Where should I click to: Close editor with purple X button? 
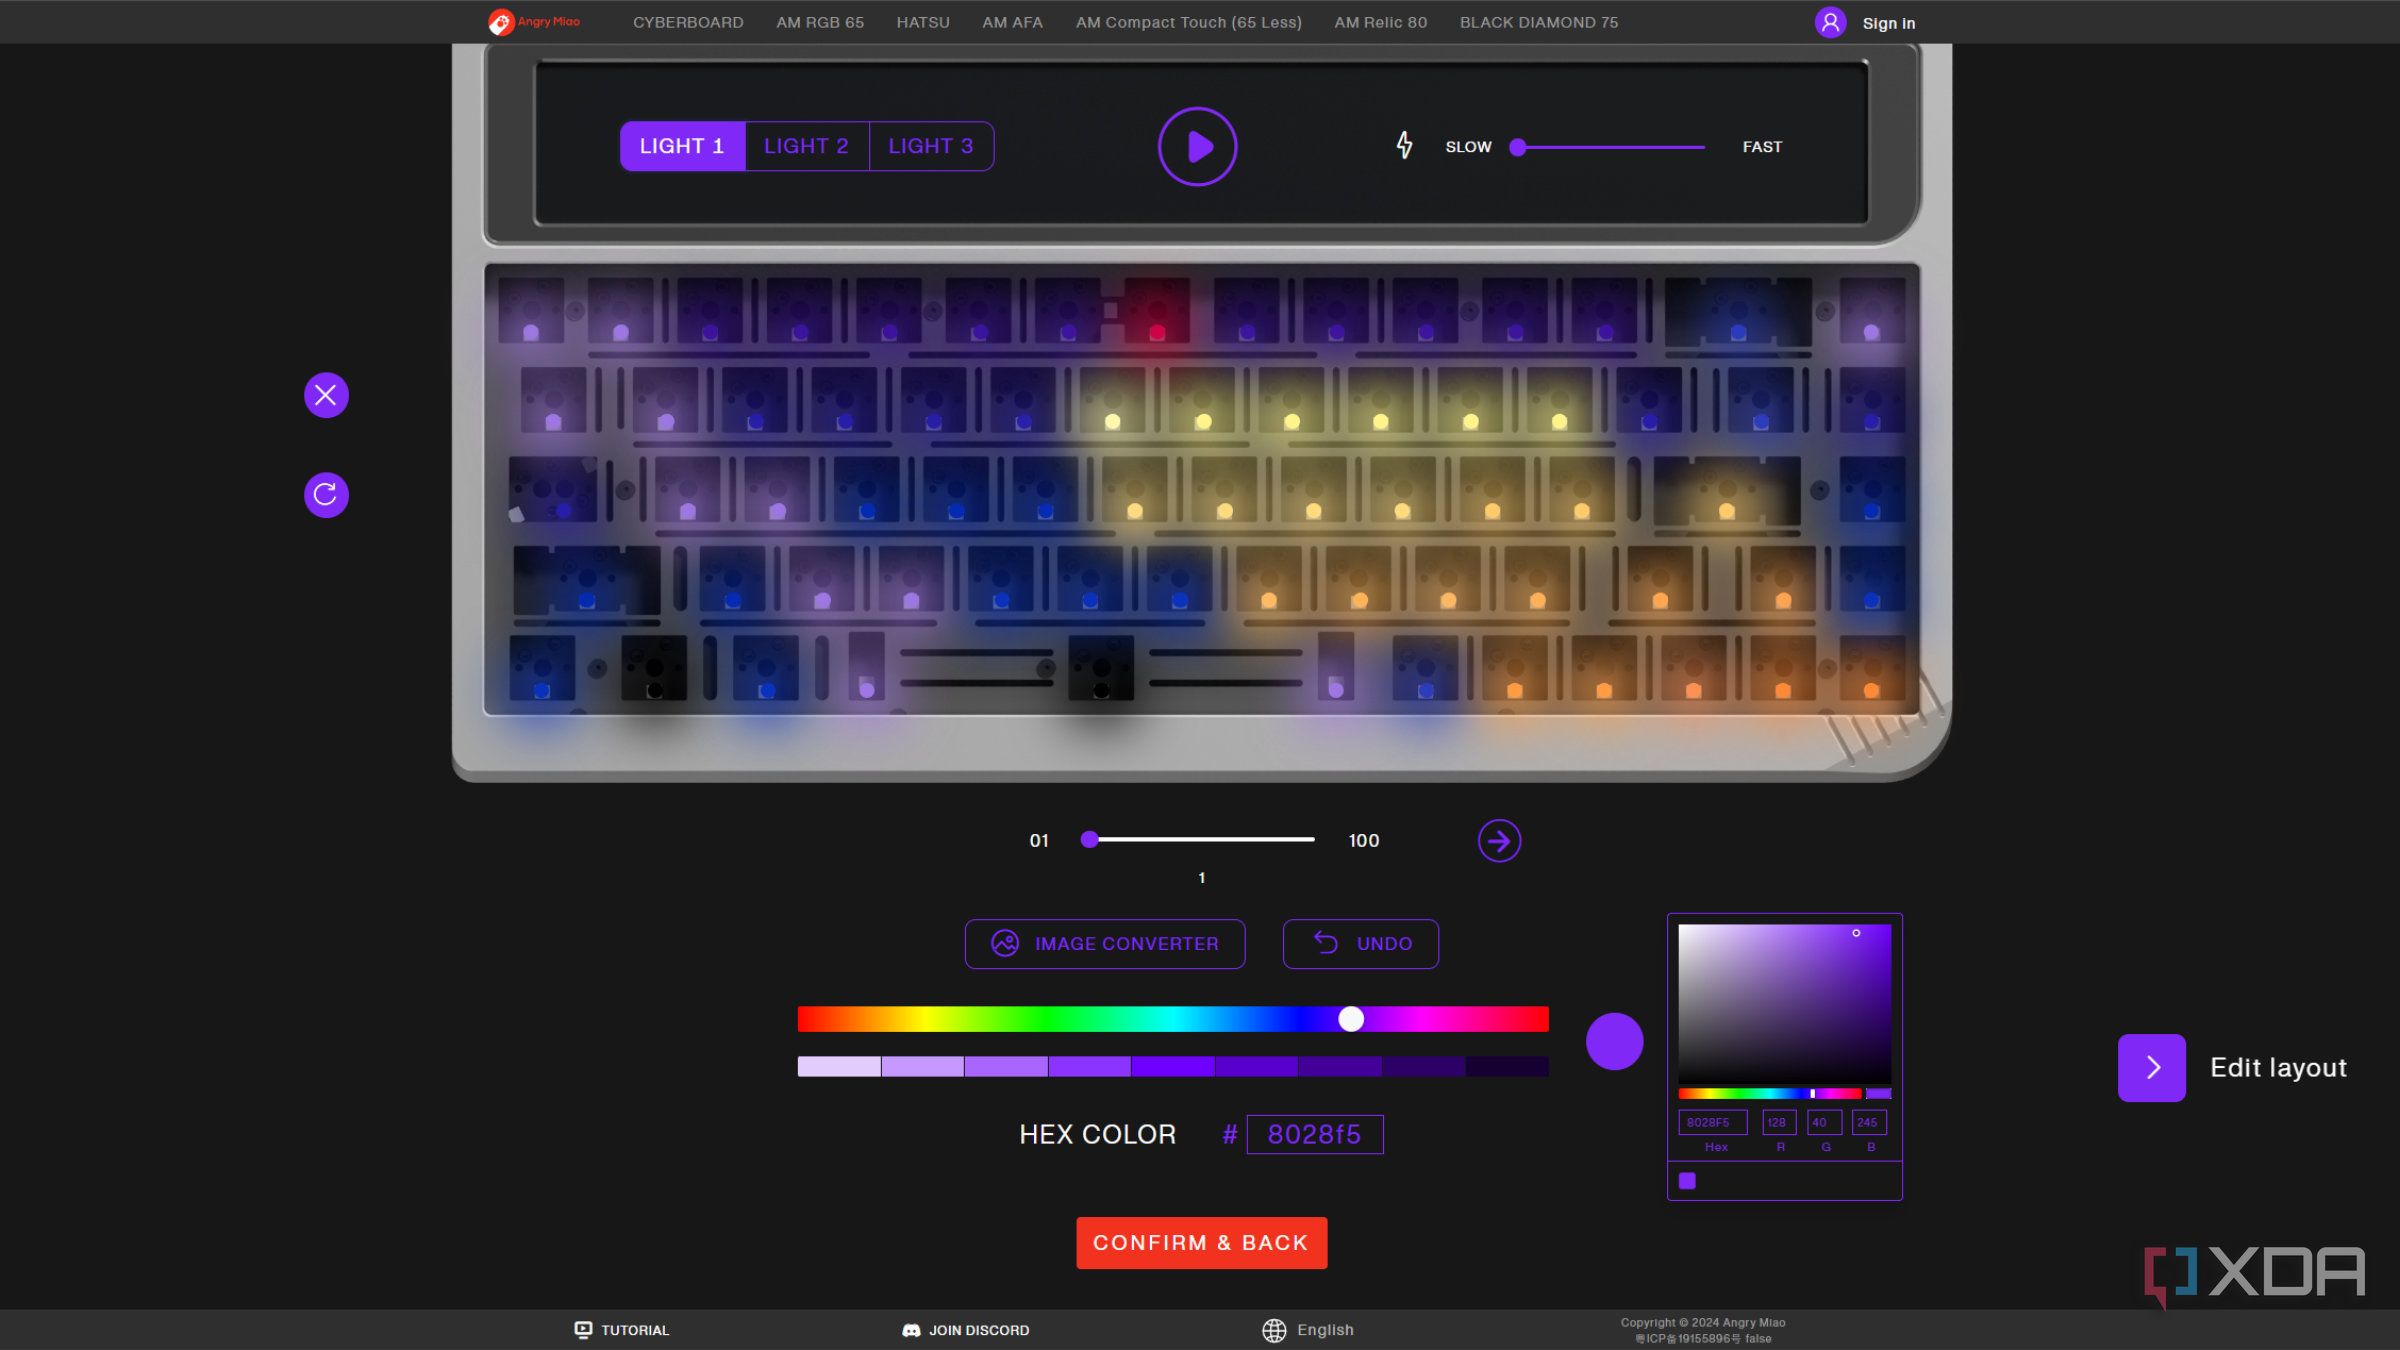pos(326,395)
